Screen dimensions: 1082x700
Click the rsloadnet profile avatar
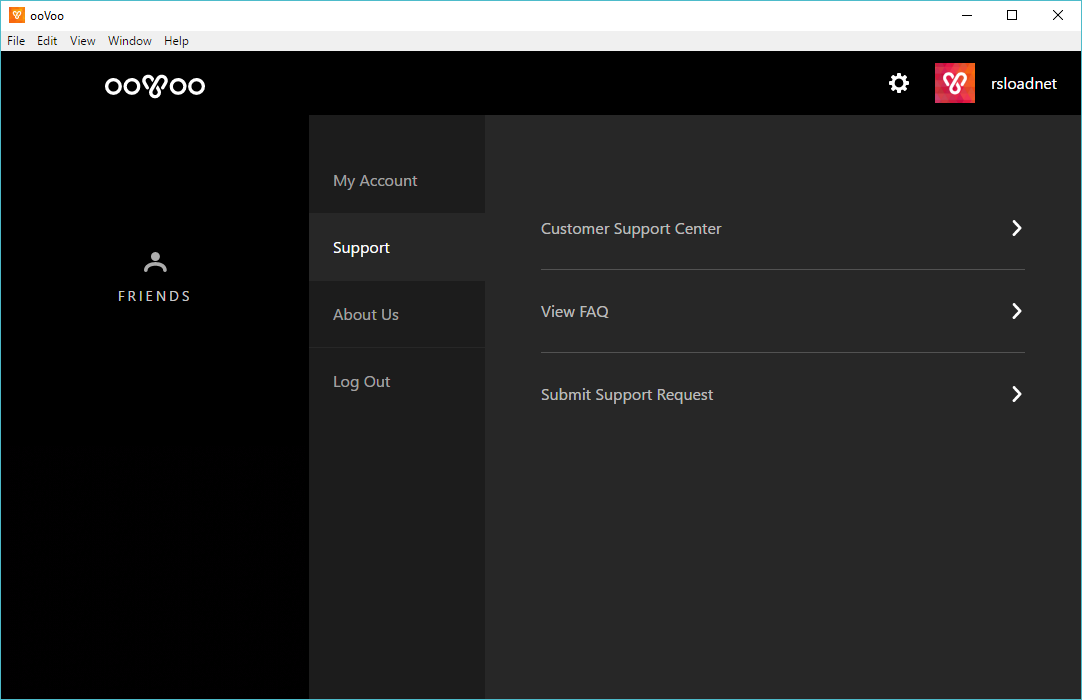pos(954,83)
